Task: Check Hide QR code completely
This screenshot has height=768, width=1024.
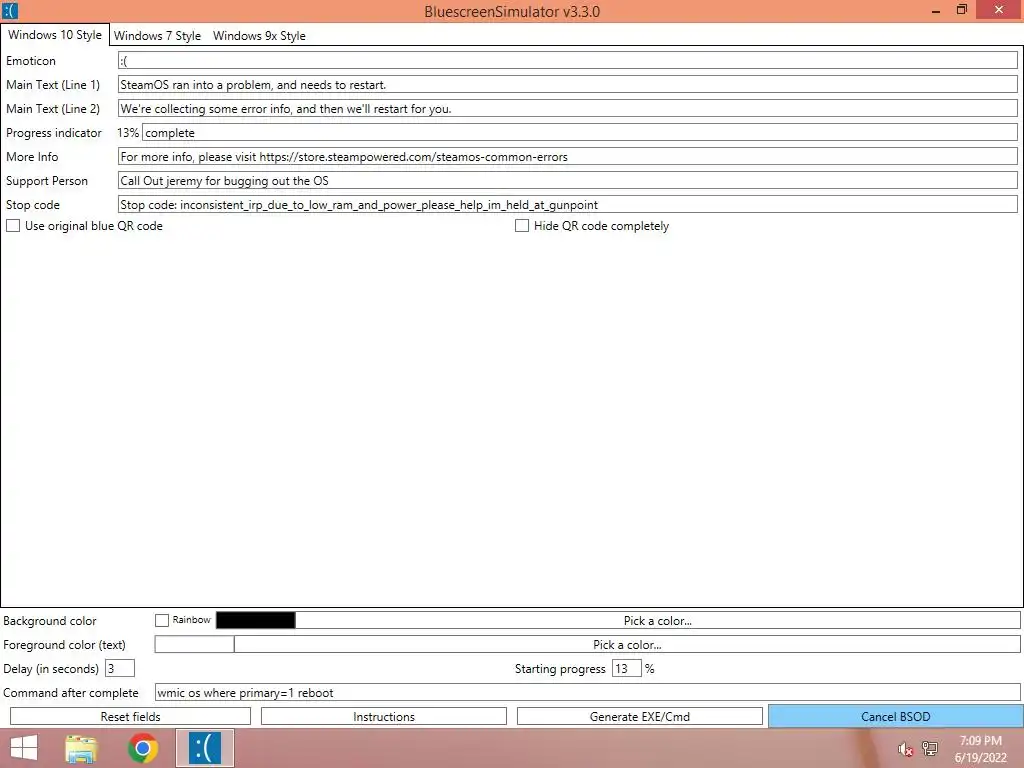Action: 522,226
